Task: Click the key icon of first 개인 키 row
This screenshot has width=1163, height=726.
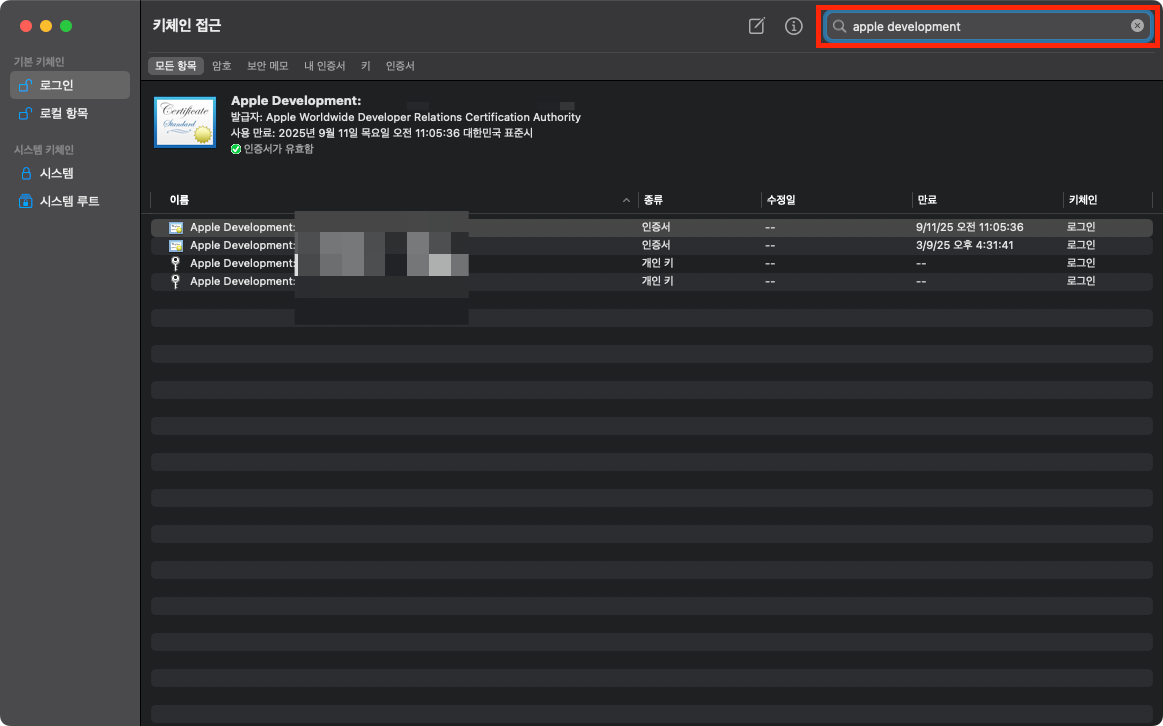Action: [x=176, y=263]
